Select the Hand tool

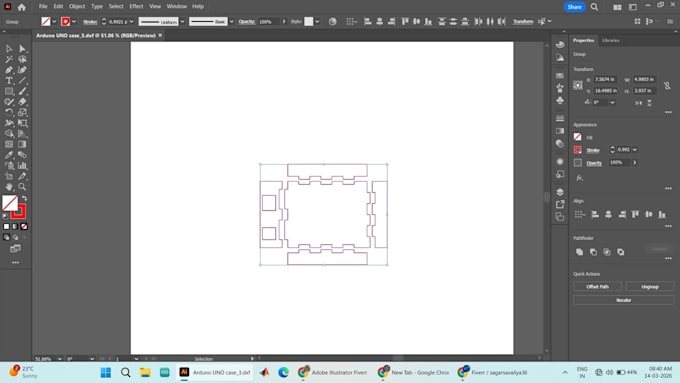tap(9, 187)
